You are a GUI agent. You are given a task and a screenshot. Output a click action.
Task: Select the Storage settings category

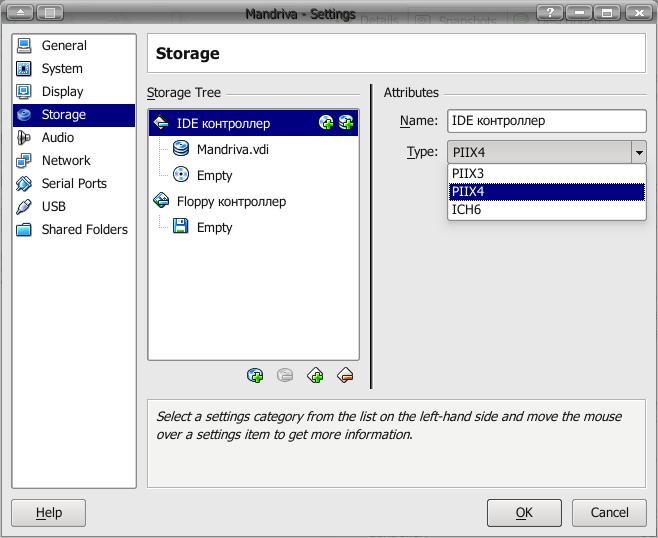(74, 115)
